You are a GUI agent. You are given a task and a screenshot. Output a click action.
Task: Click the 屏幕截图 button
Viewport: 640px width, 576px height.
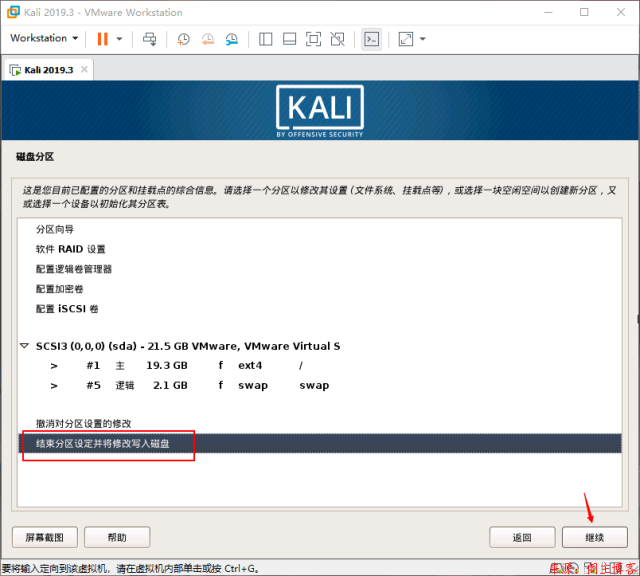45,538
